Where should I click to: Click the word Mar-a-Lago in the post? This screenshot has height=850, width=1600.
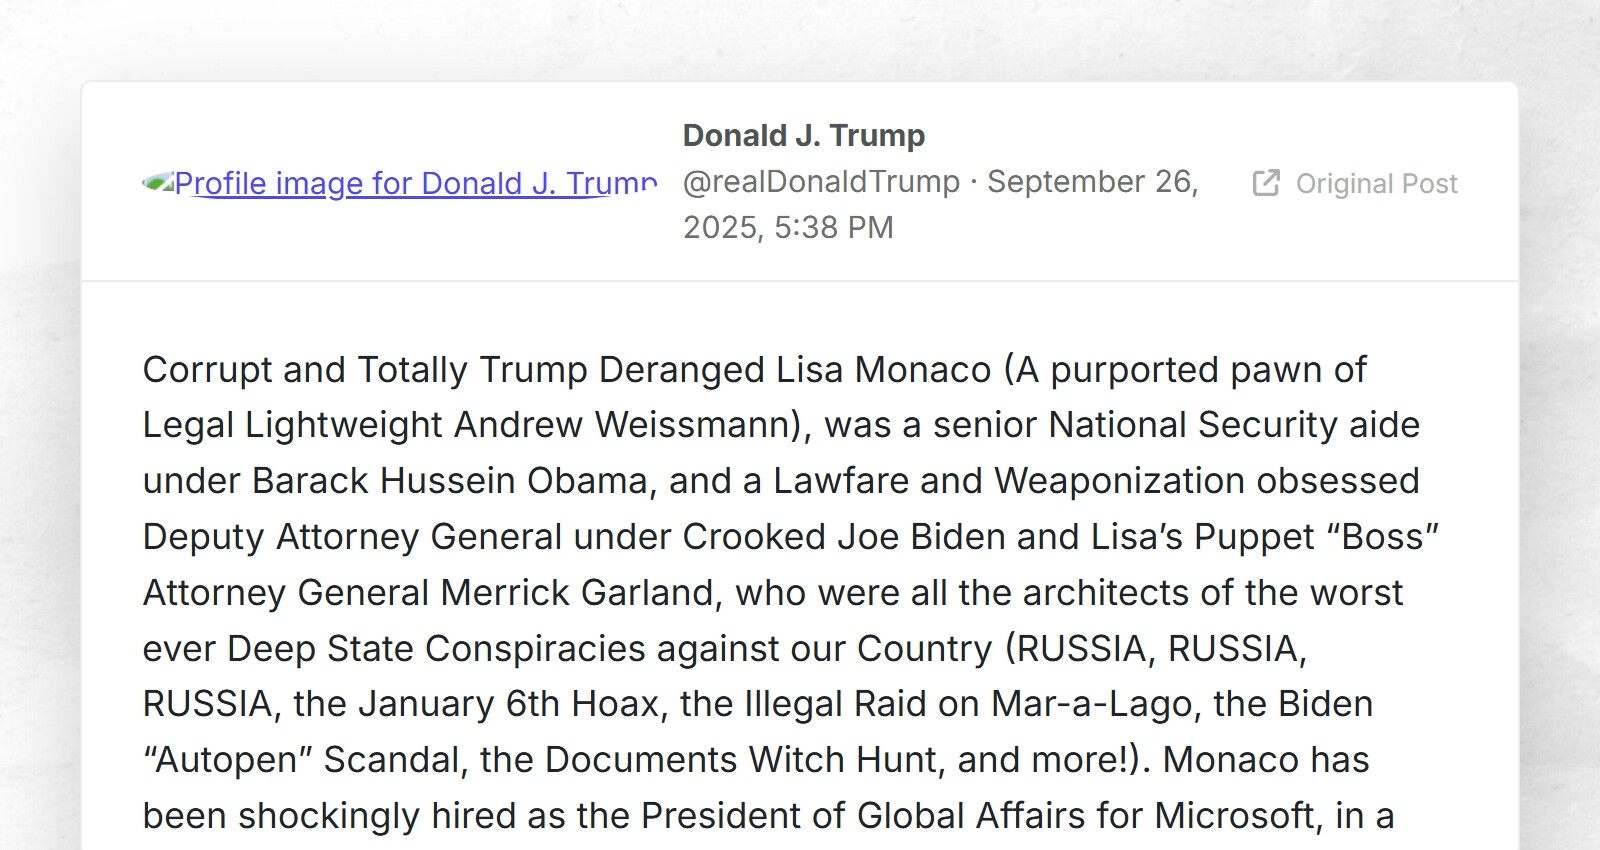point(1093,704)
